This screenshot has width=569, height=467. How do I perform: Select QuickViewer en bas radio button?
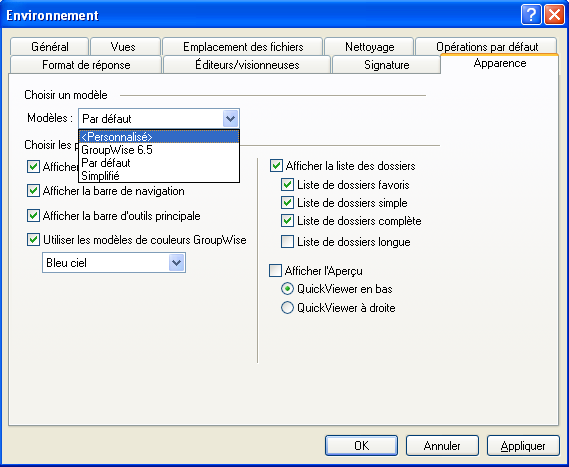click(287, 289)
